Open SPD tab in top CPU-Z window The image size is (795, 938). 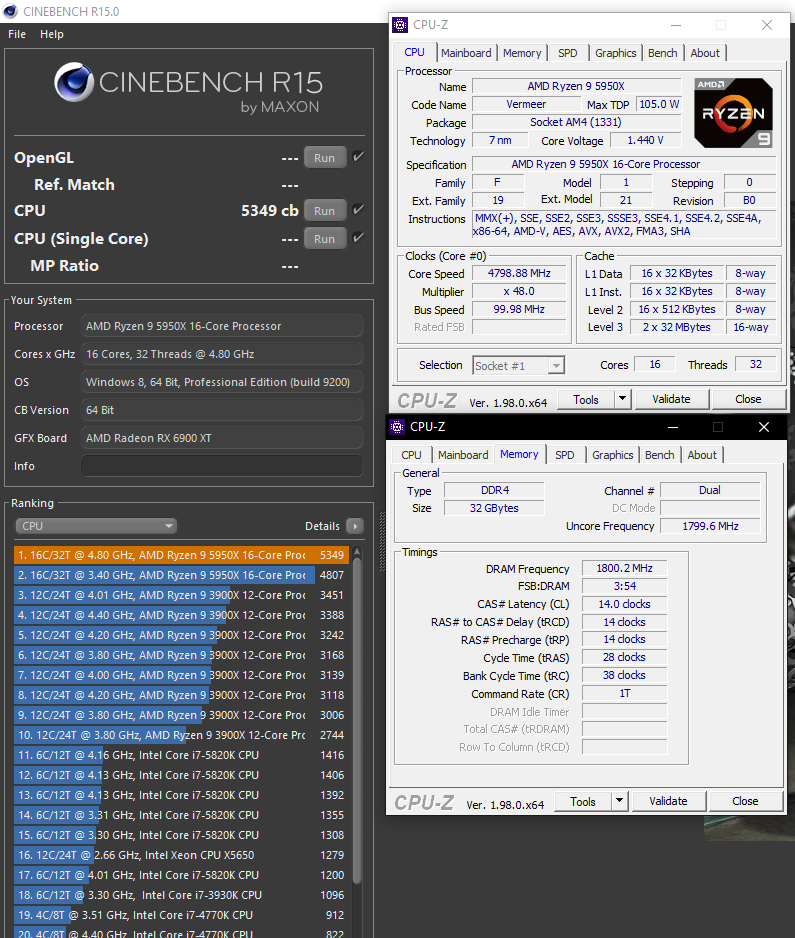(568, 53)
